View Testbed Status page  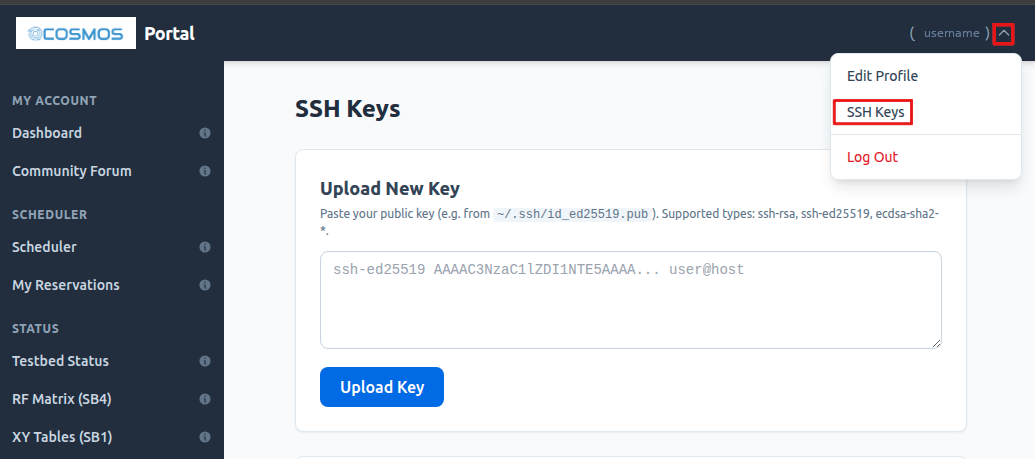pyautogui.click(x=60, y=361)
